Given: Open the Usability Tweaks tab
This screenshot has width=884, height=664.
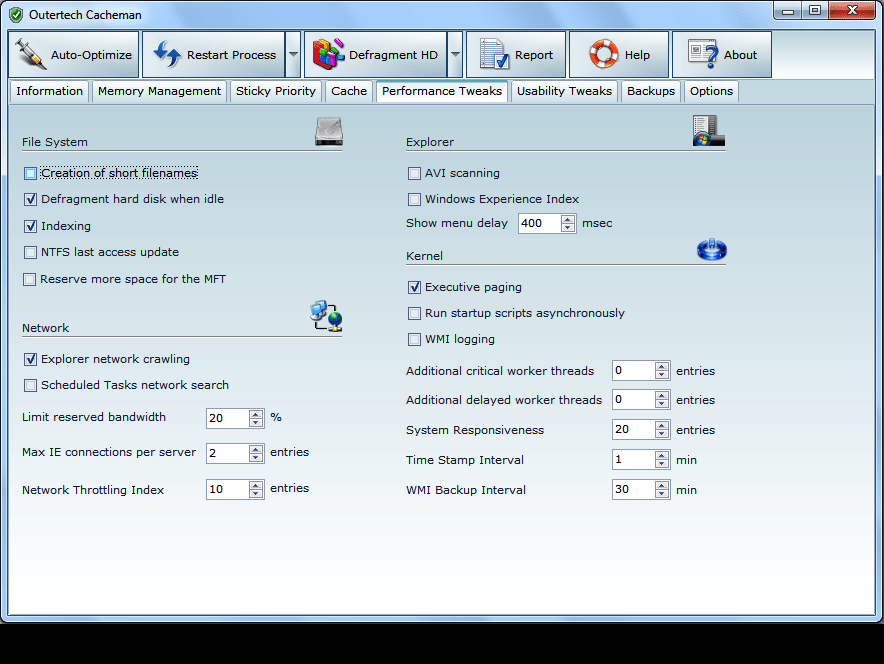Looking at the screenshot, I should (x=564, y=91).
